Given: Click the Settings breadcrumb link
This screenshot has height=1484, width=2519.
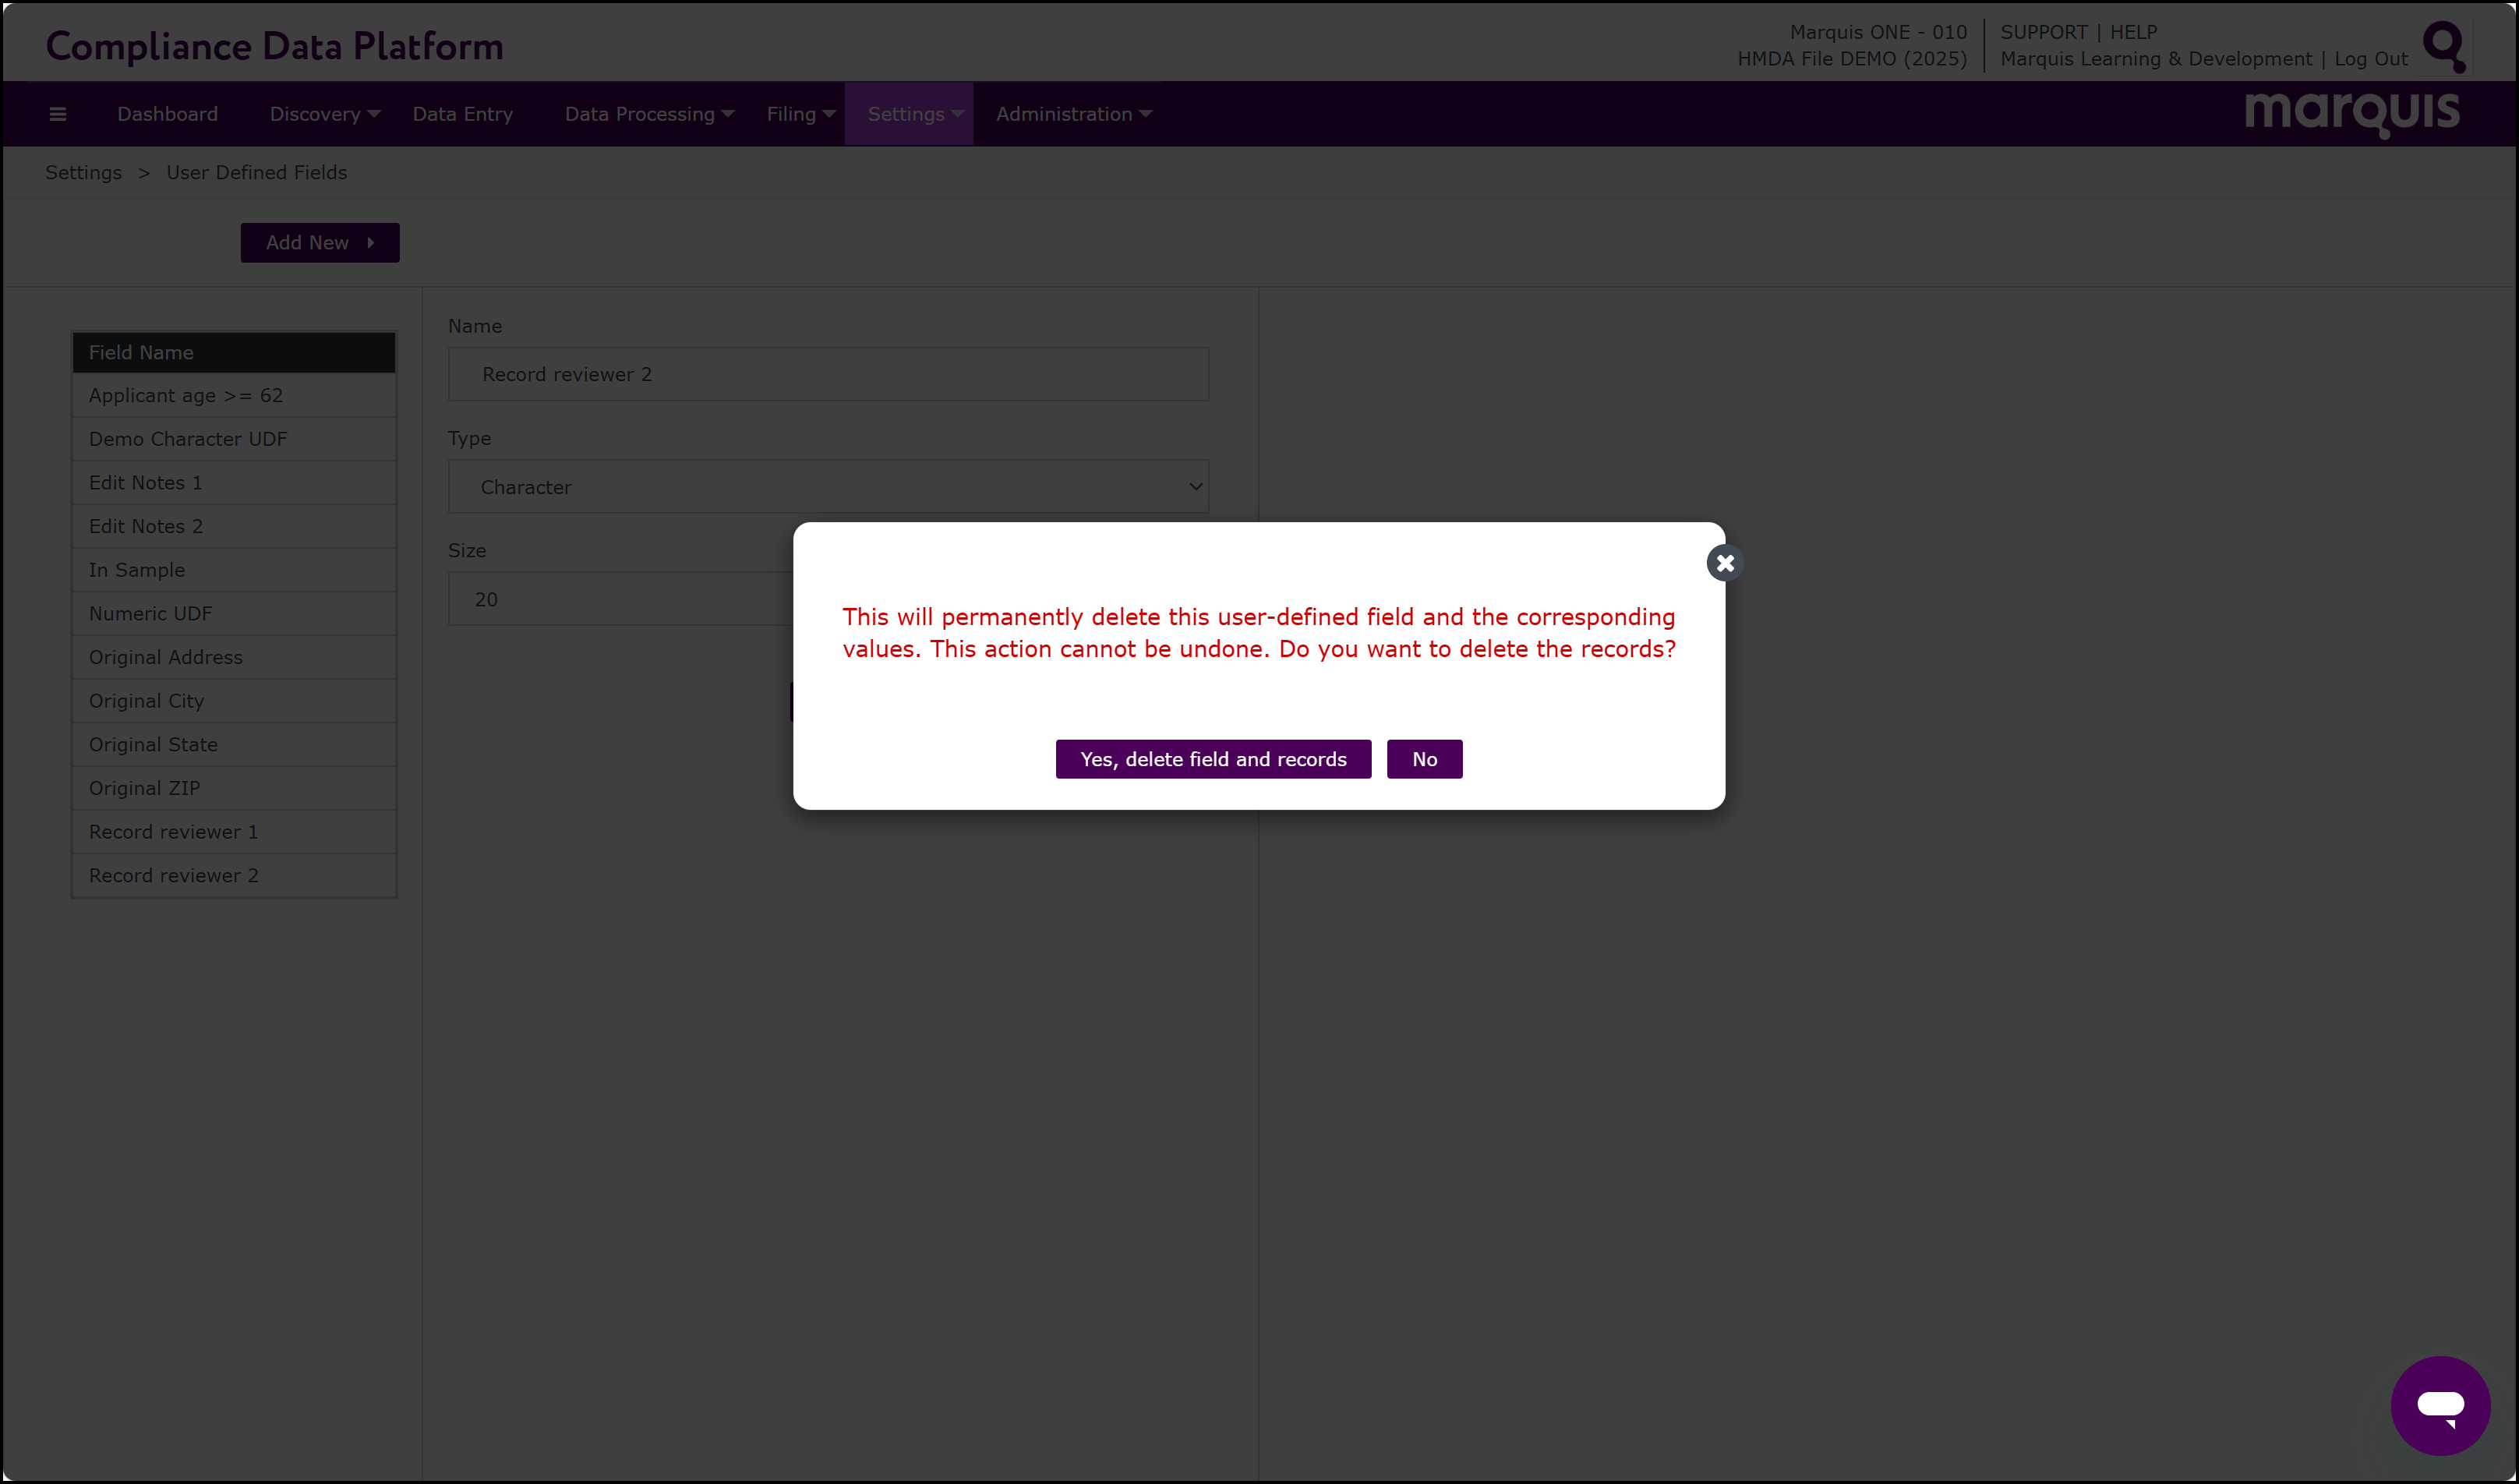Looking at the screenshot, I should tap(83, 173).
